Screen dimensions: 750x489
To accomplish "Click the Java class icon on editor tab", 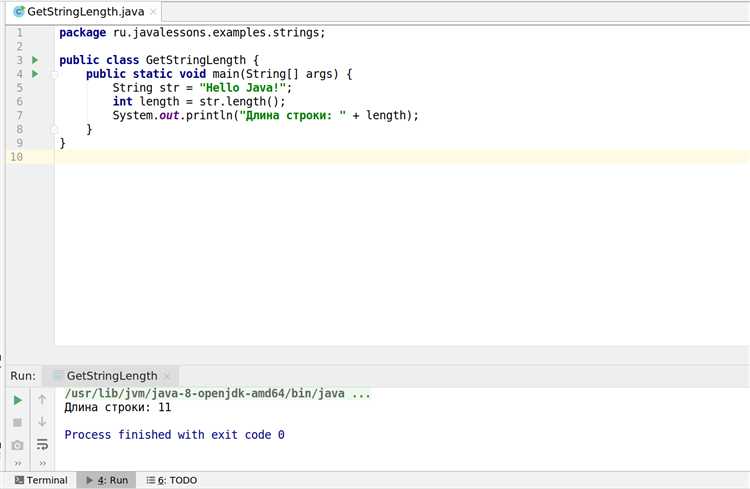I will [x=19, y=11].
